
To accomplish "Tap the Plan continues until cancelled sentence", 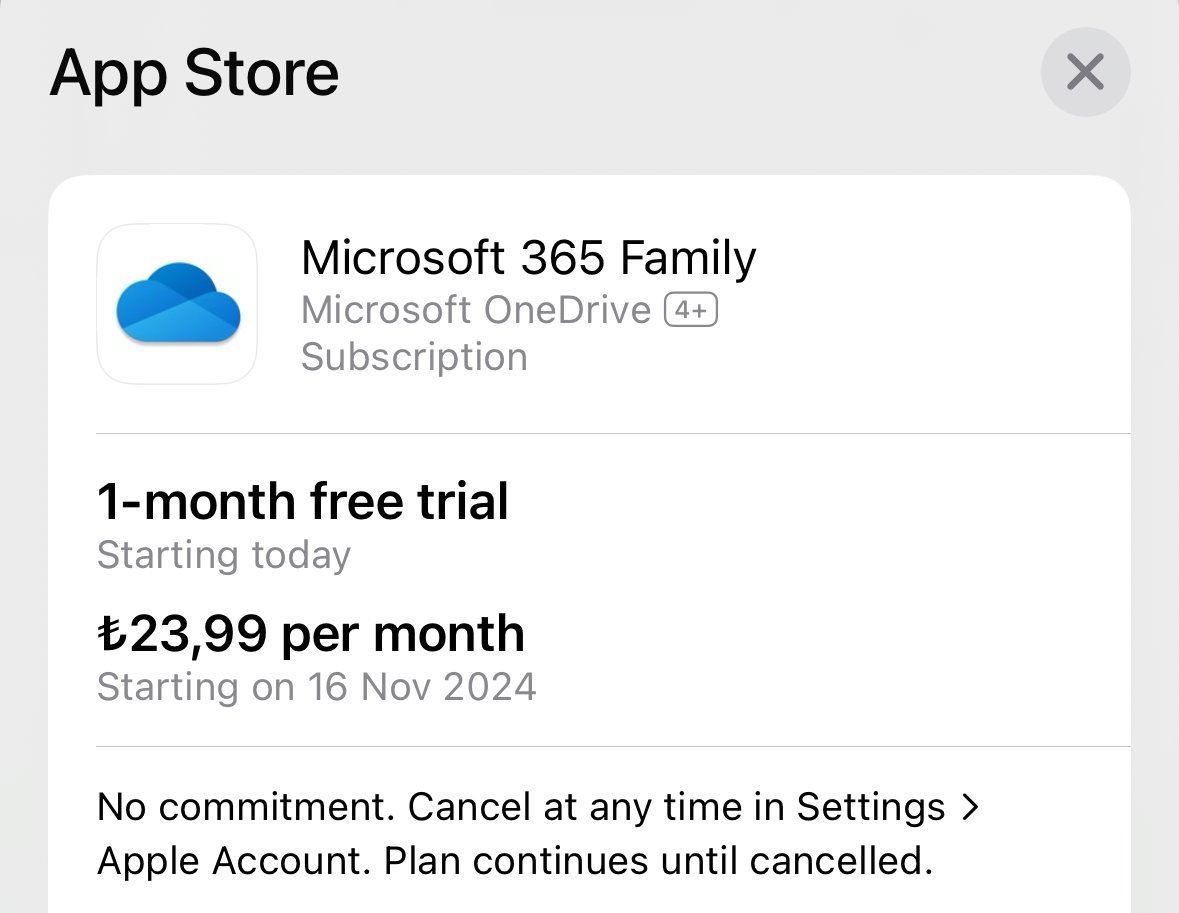I will [659, 861].
